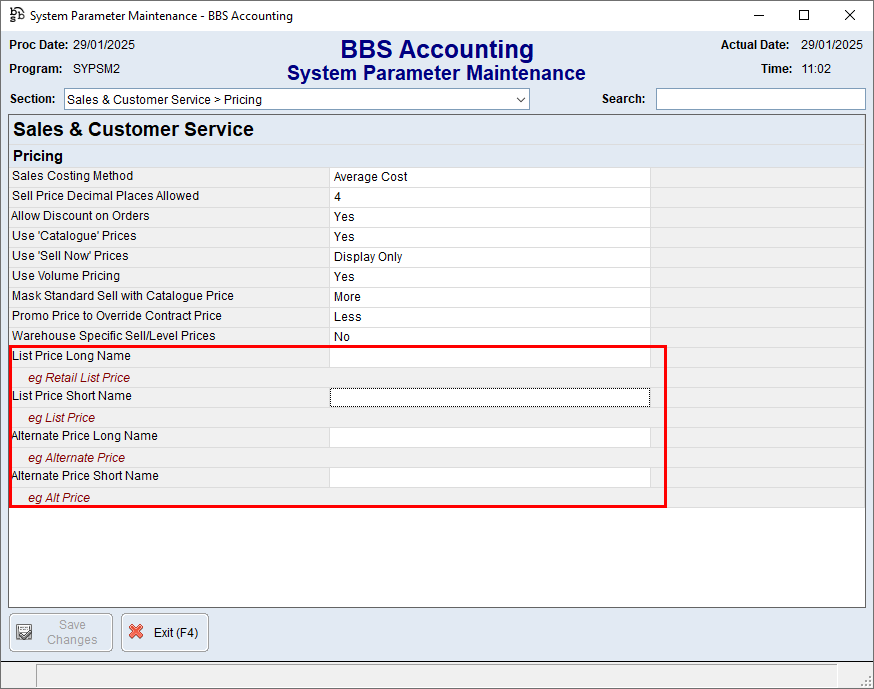This screenshot has height=689, width=874.
Task: Click Use 'Catalogue' Prices value cell
Action: tap(489, 237)
